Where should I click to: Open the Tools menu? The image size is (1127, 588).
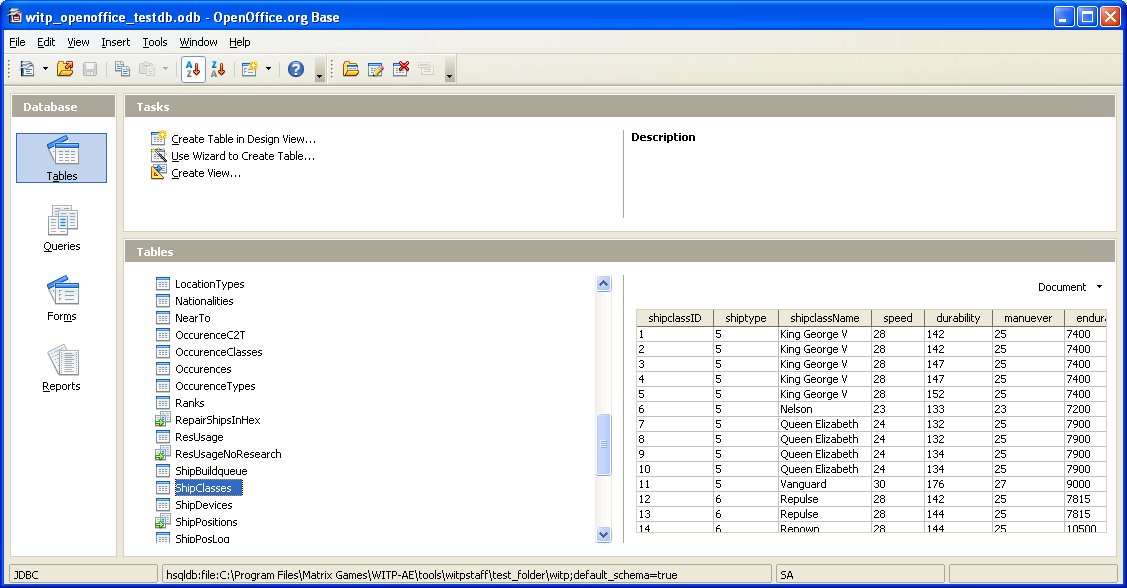click(x=155, y=42)
